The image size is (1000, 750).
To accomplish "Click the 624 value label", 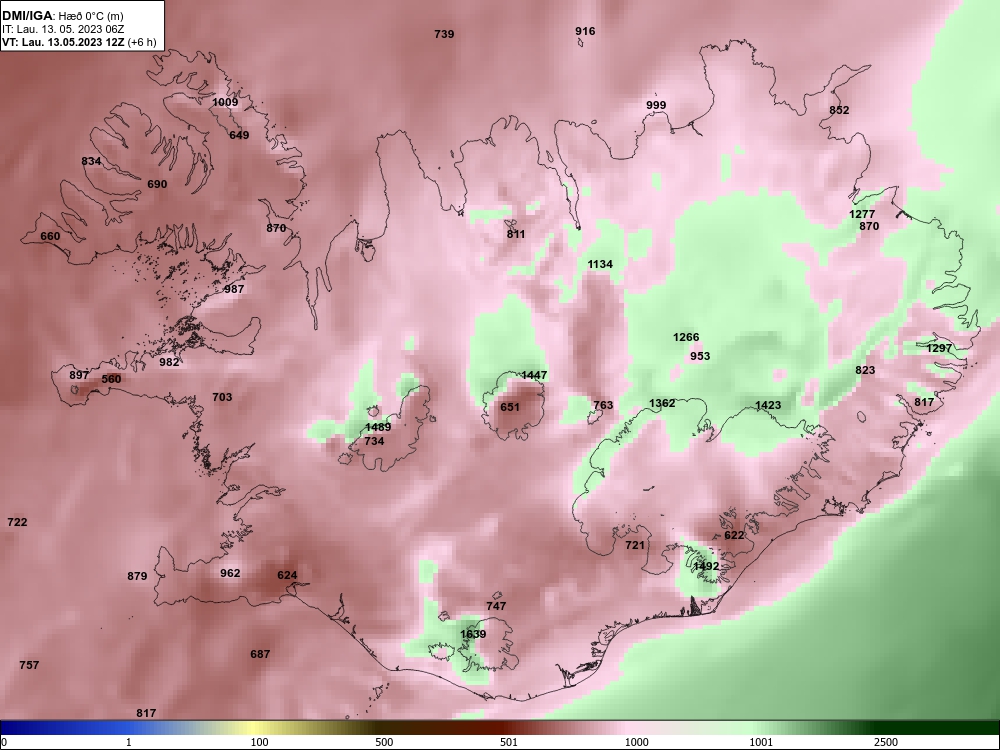I will (287, 575).
